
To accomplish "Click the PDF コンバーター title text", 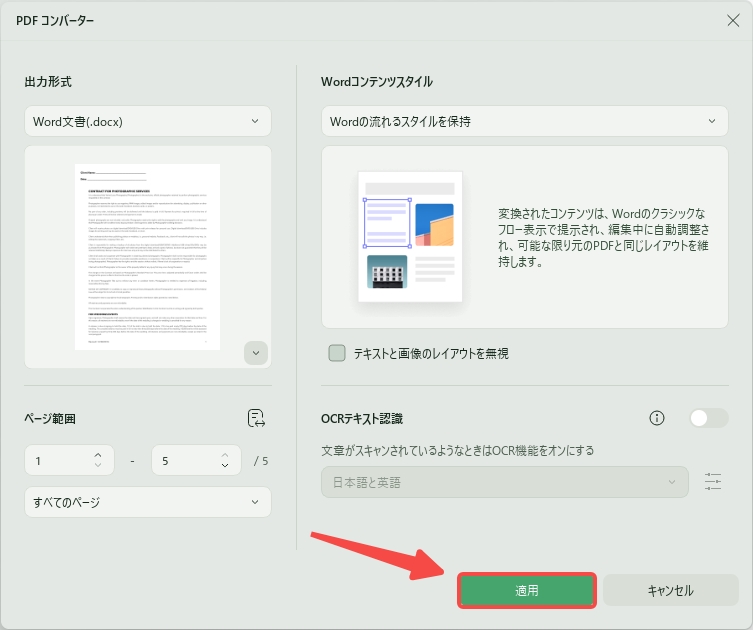I will click(x=55, y=21).
